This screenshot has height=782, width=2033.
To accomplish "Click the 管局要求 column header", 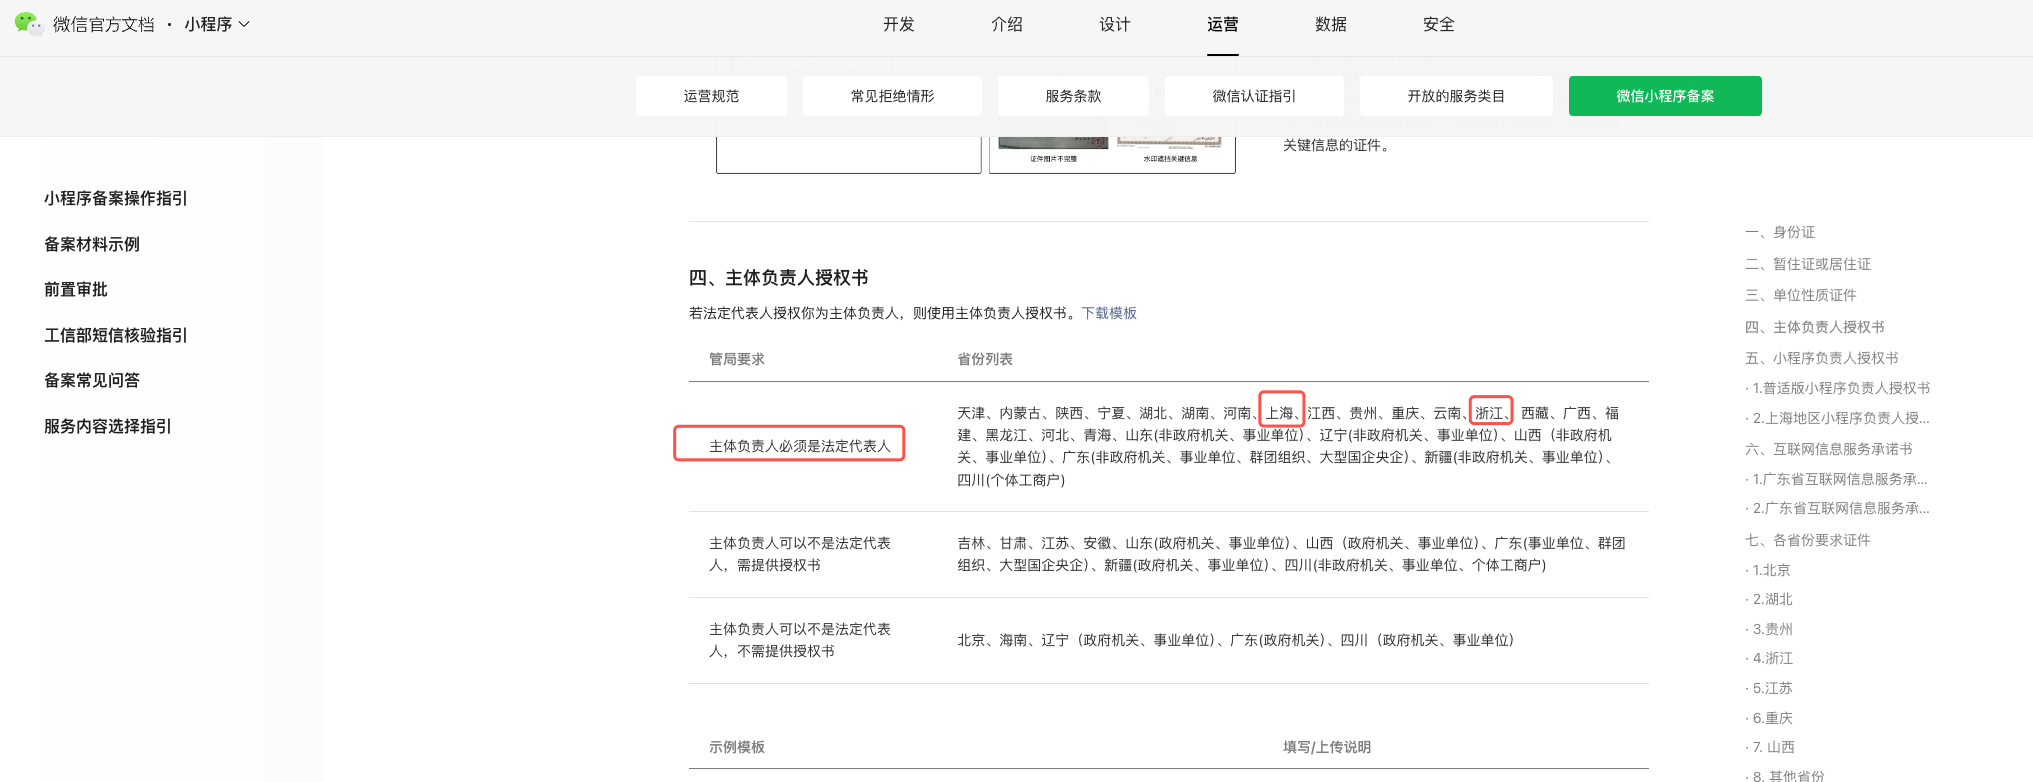I will (x=737, y=359).
